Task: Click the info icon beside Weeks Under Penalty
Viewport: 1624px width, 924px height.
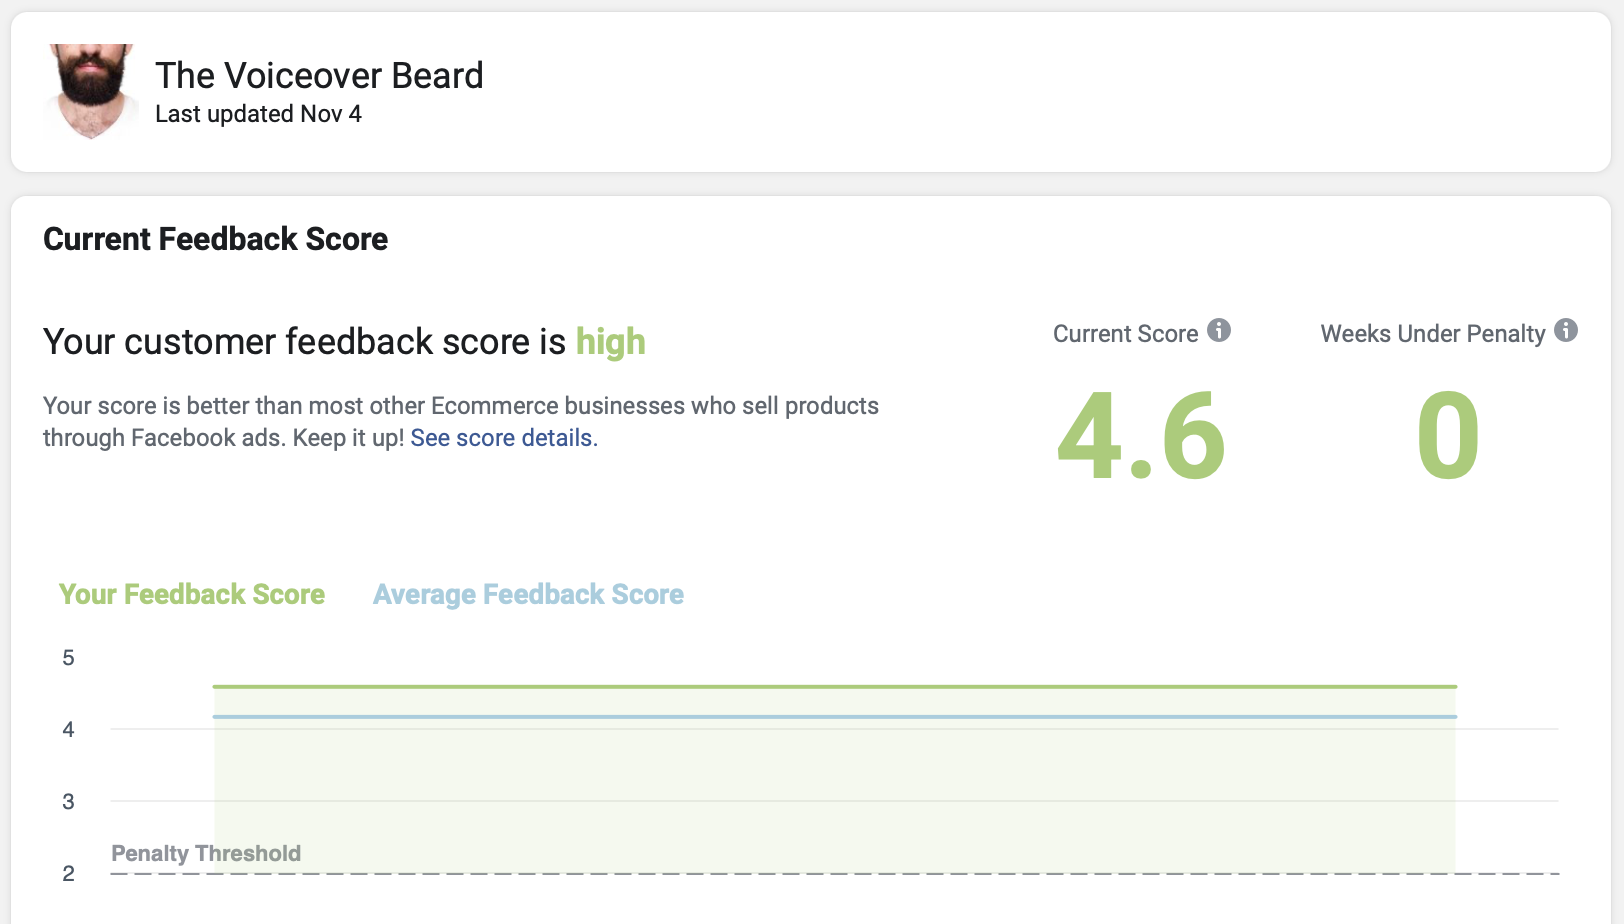Action: tap(1566, 330)
